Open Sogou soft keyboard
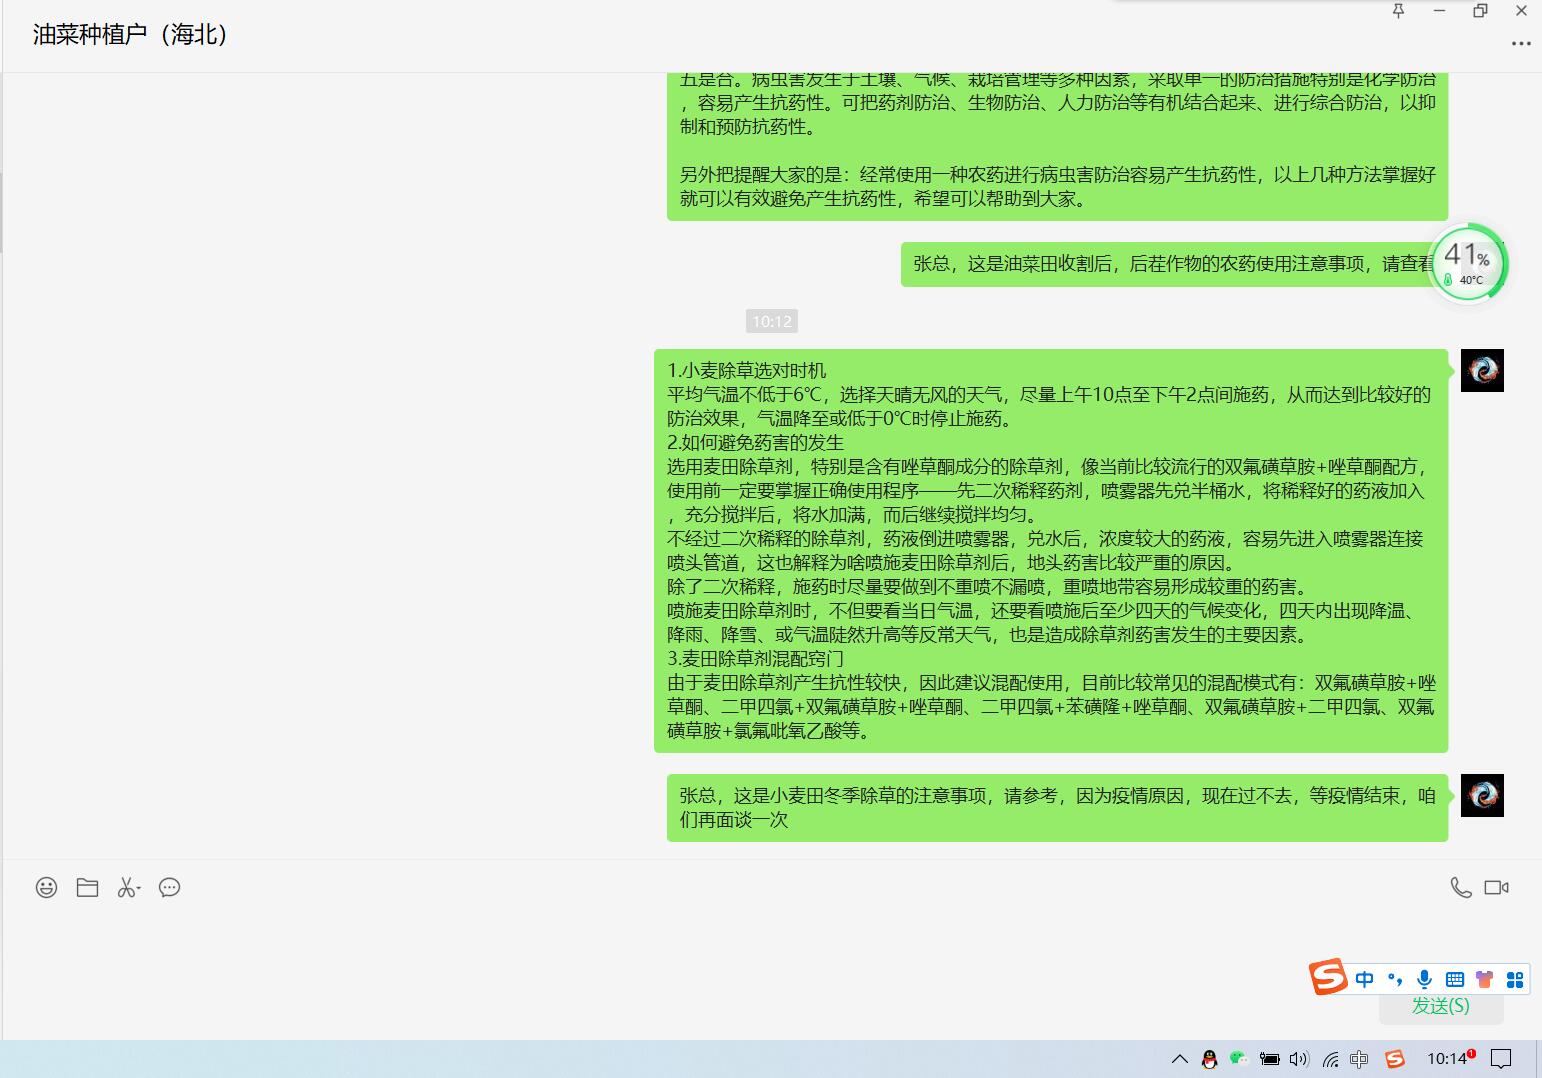Screen dimensions: 1542x1078 1455,979
